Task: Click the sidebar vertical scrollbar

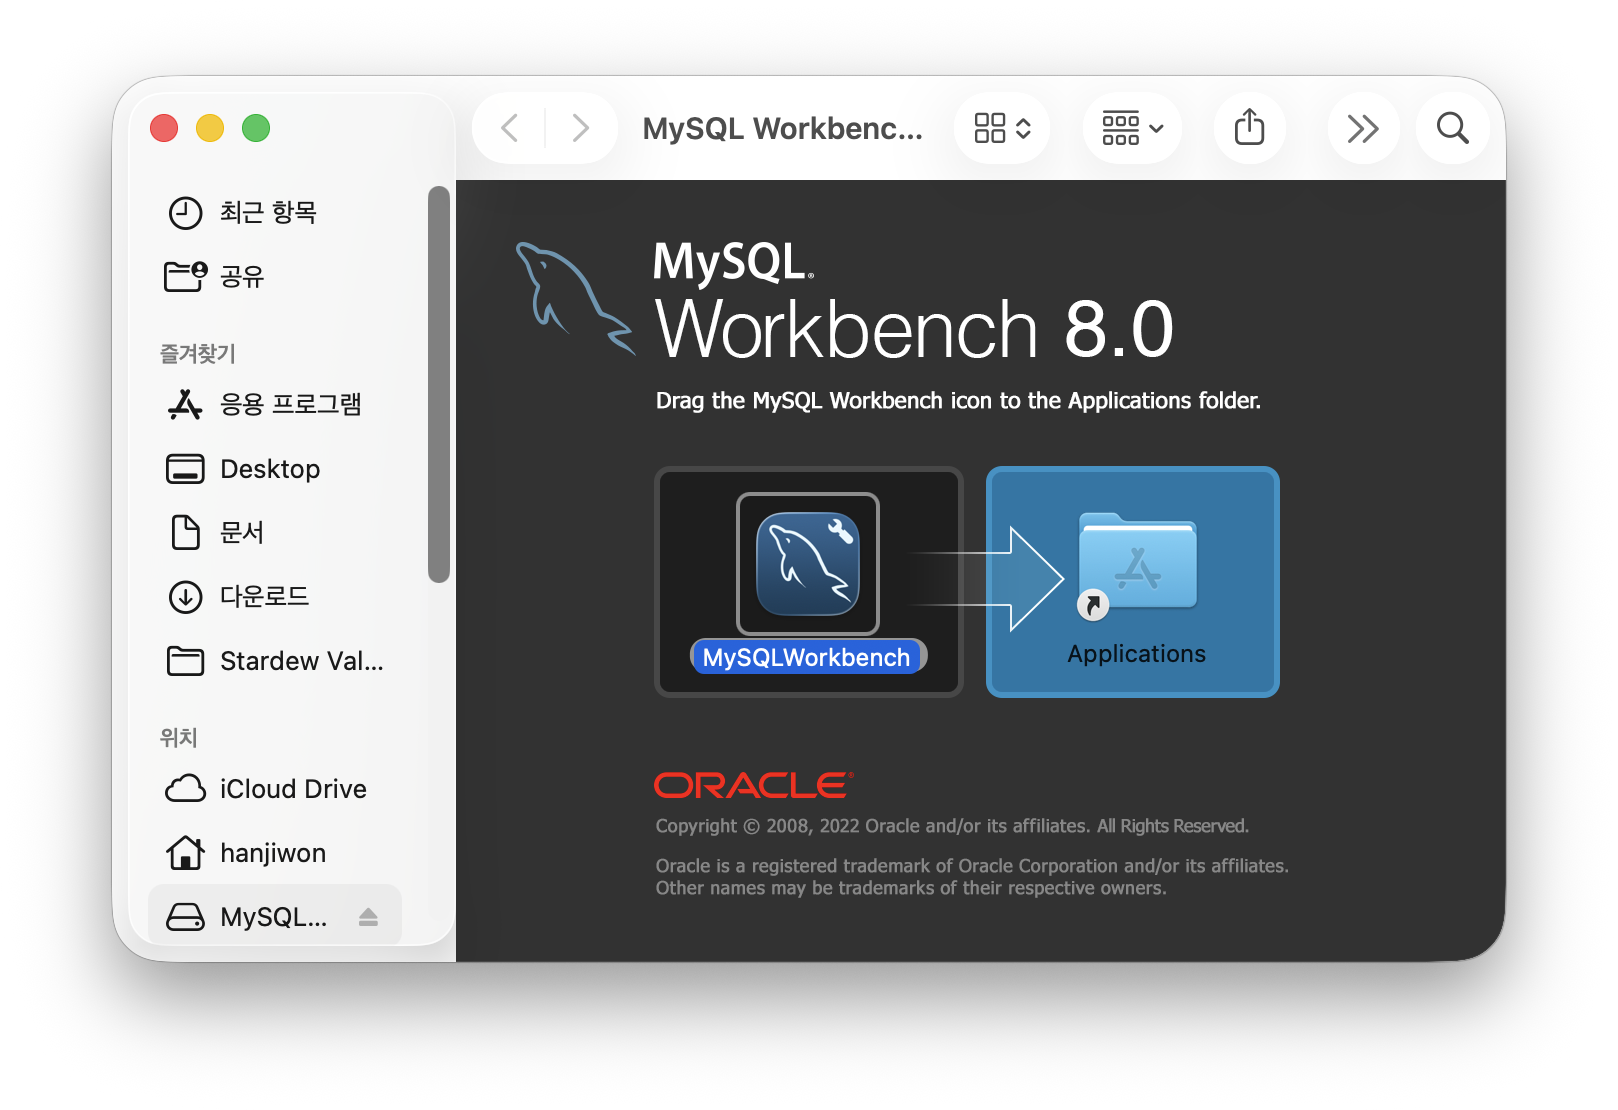Action: pos(438,384)
